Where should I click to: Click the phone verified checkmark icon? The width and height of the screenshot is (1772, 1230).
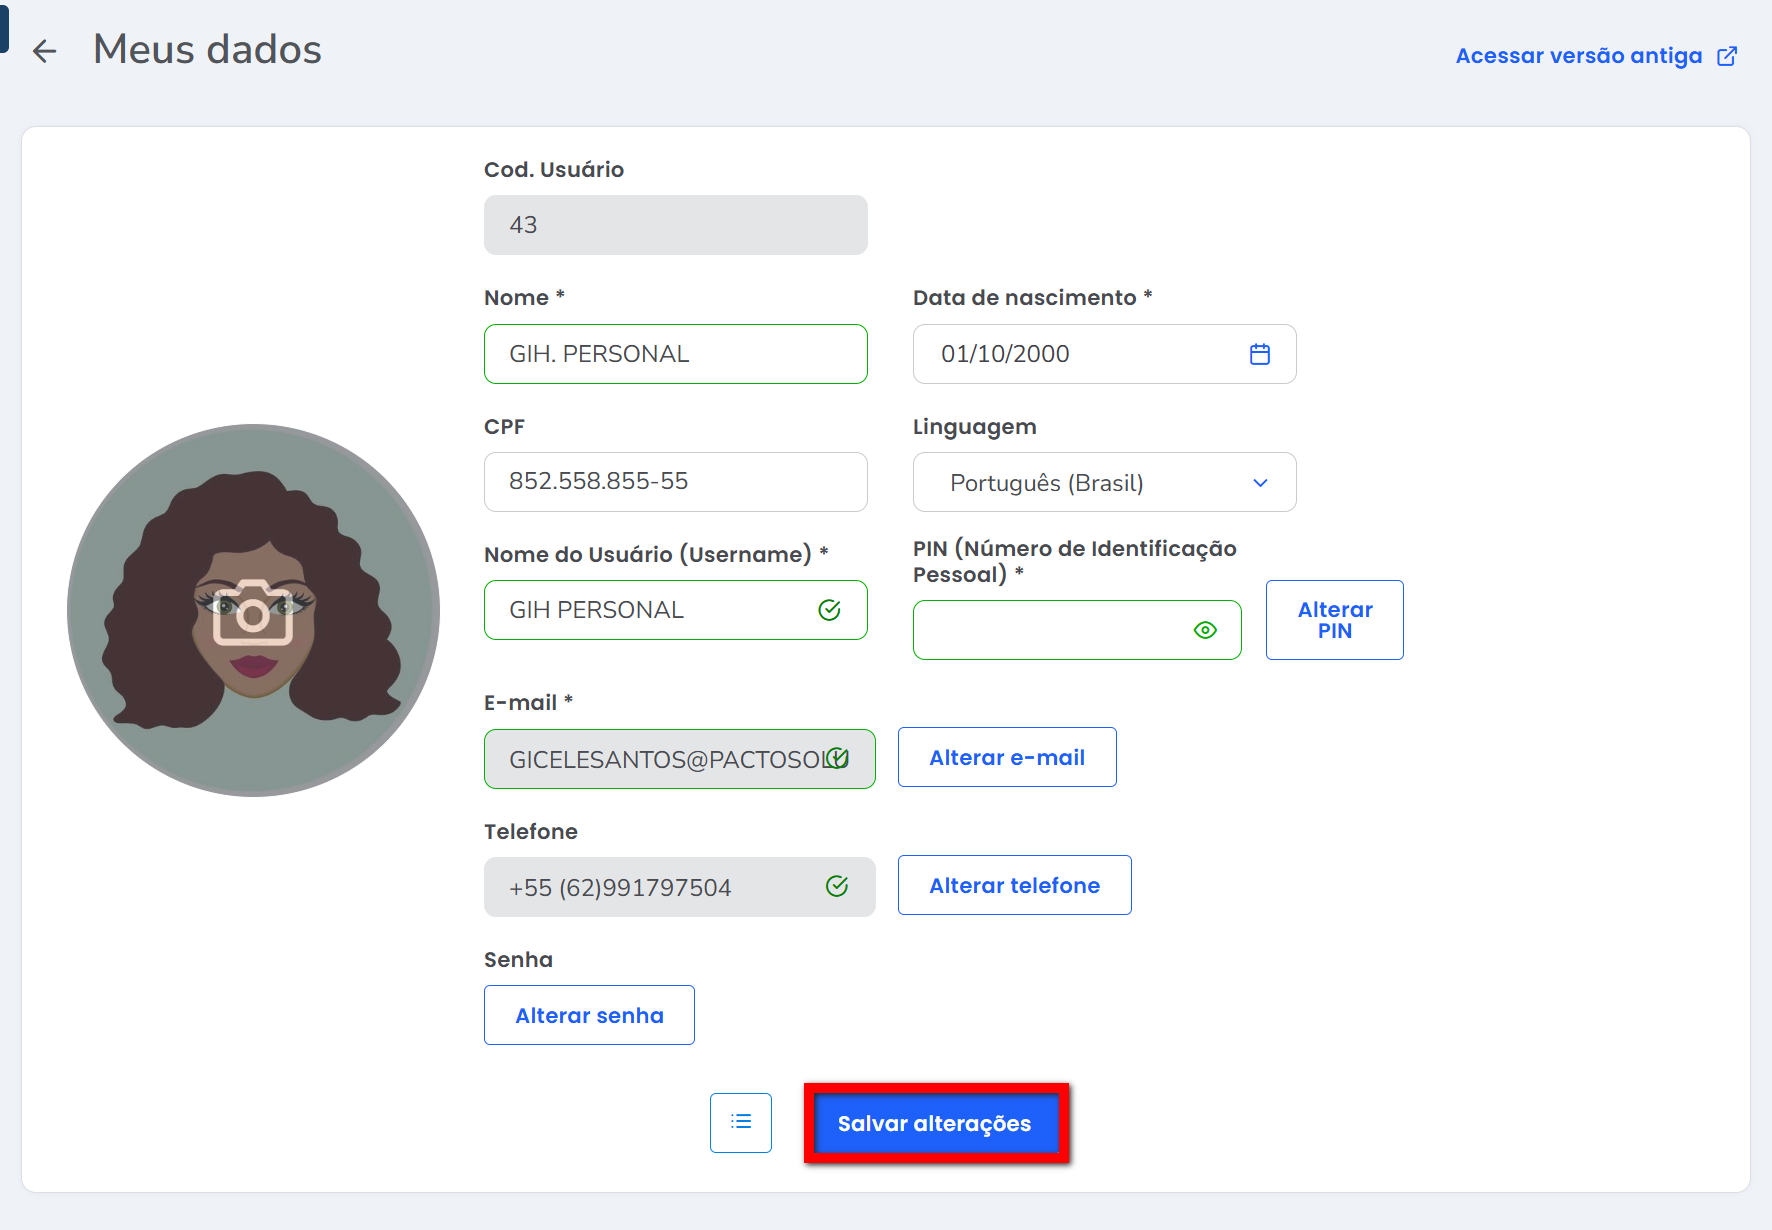coord(837,886)
